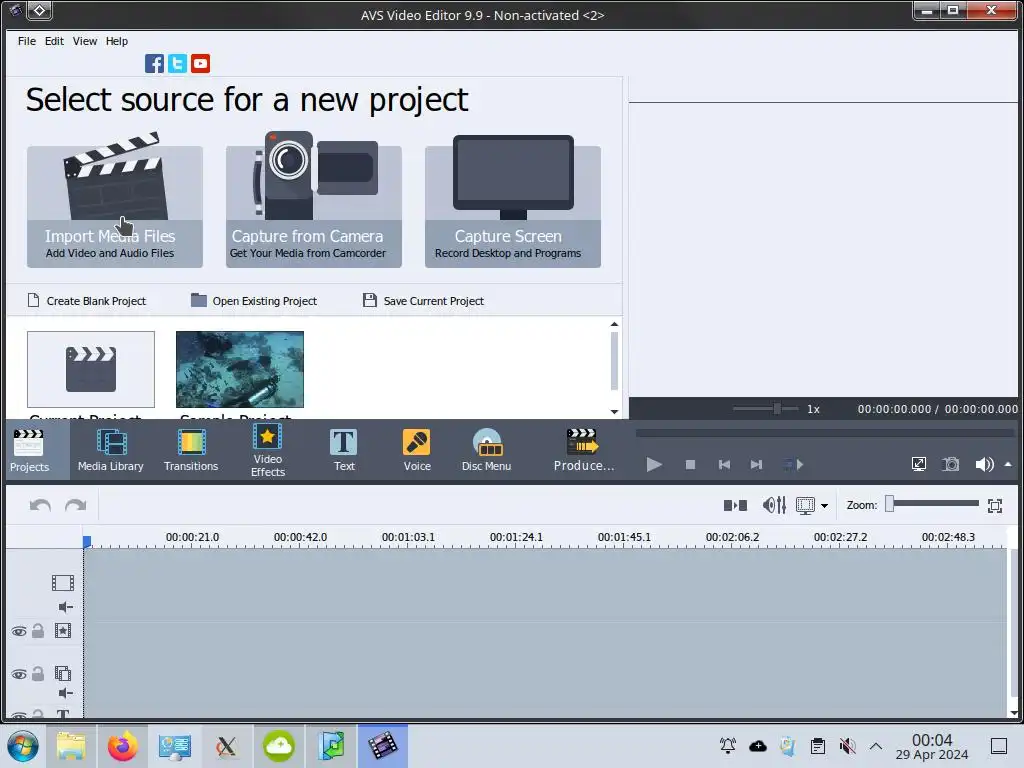
Task: Click the Undo arrow
Action: pos(40,505)
